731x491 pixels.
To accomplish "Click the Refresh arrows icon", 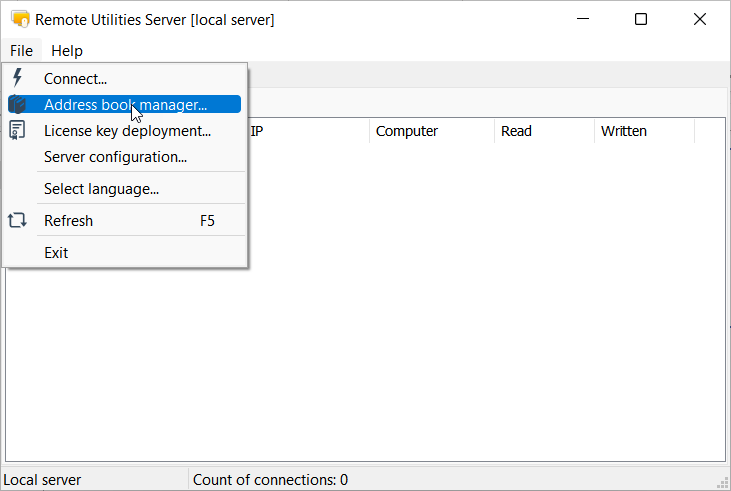I will coord(17,221).
